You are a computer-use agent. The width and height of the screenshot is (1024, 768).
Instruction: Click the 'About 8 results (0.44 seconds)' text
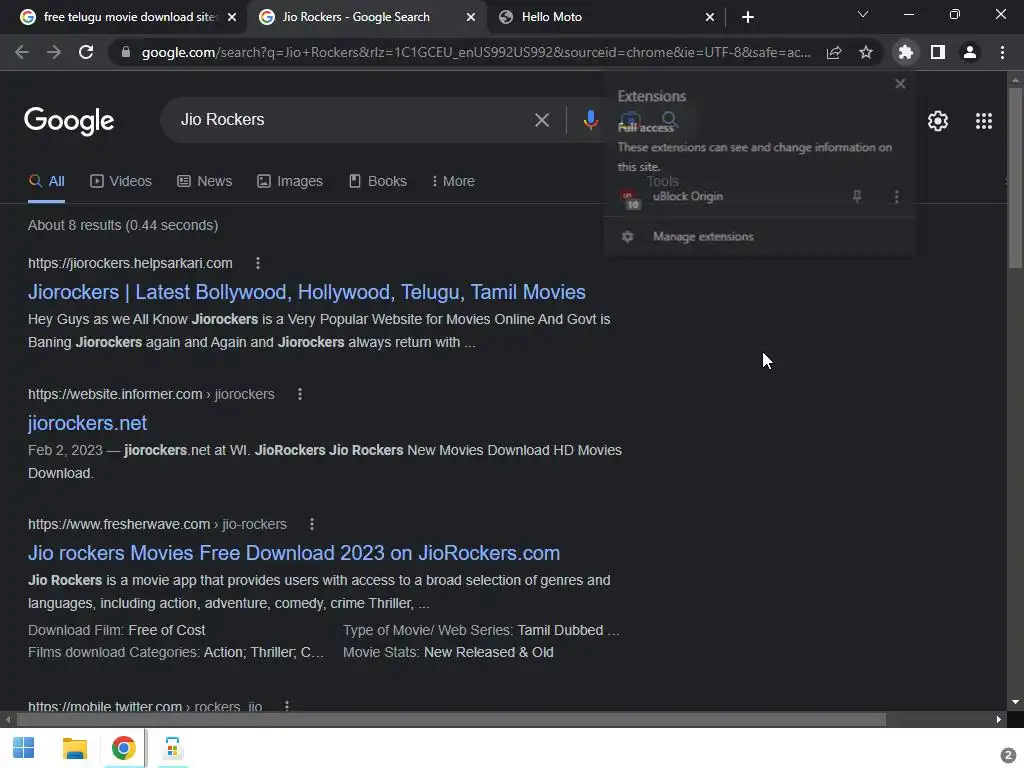(123, 225)
